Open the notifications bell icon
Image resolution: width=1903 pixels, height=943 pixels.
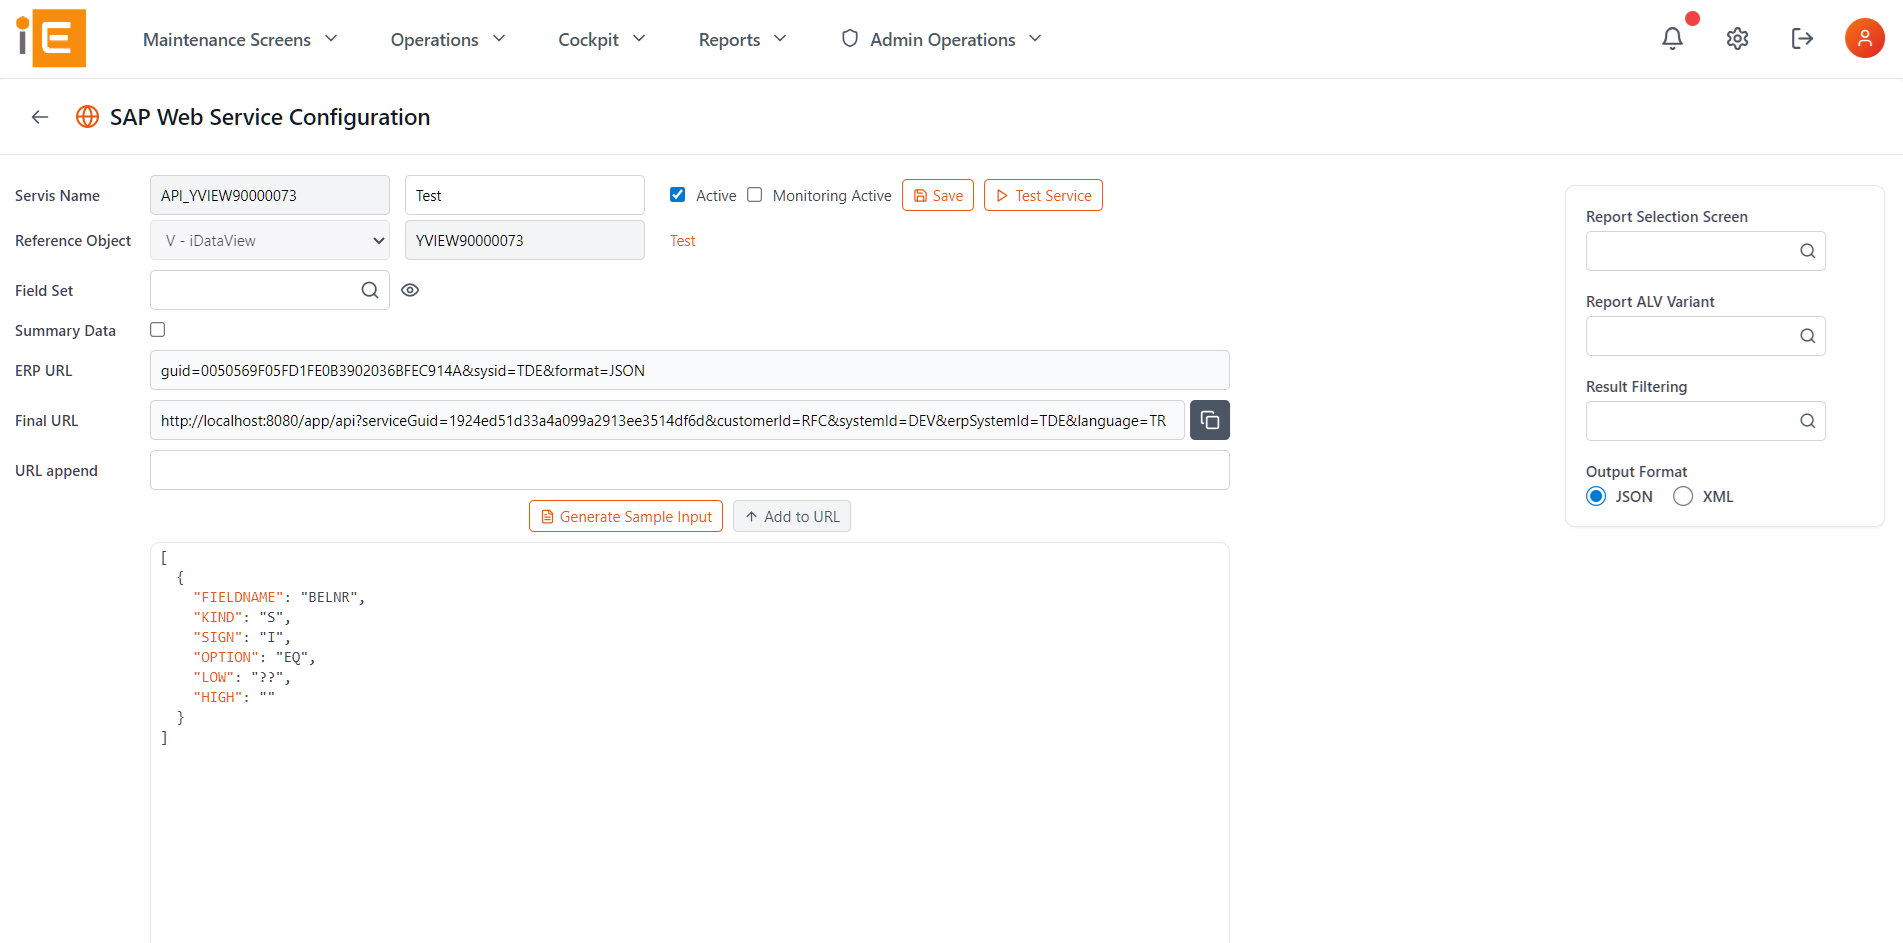[1671, 38]
